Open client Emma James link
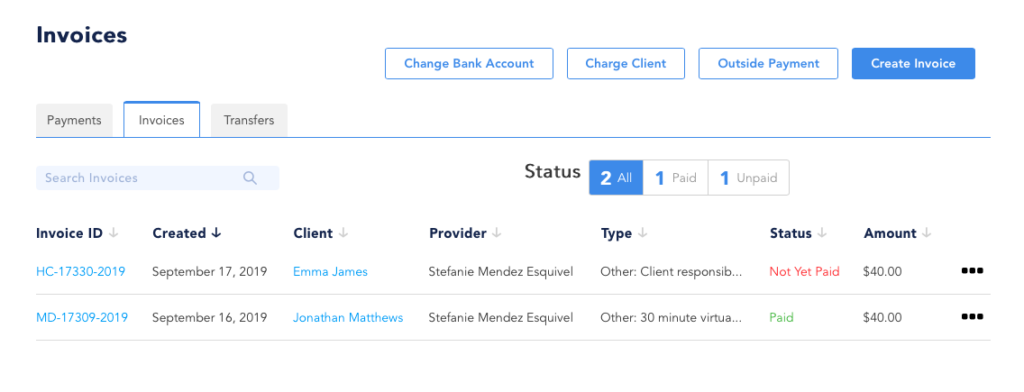 pos(330,272)
